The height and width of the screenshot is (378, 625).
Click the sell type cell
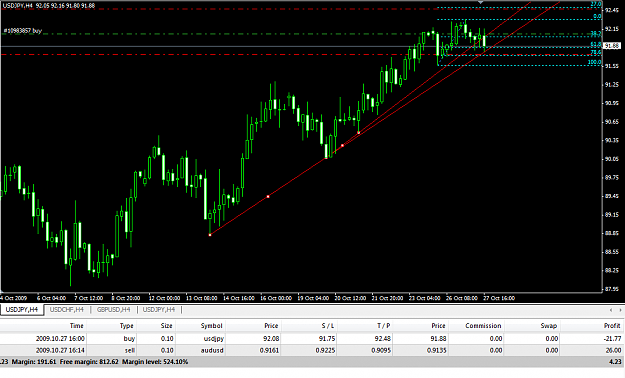point(130,350)
